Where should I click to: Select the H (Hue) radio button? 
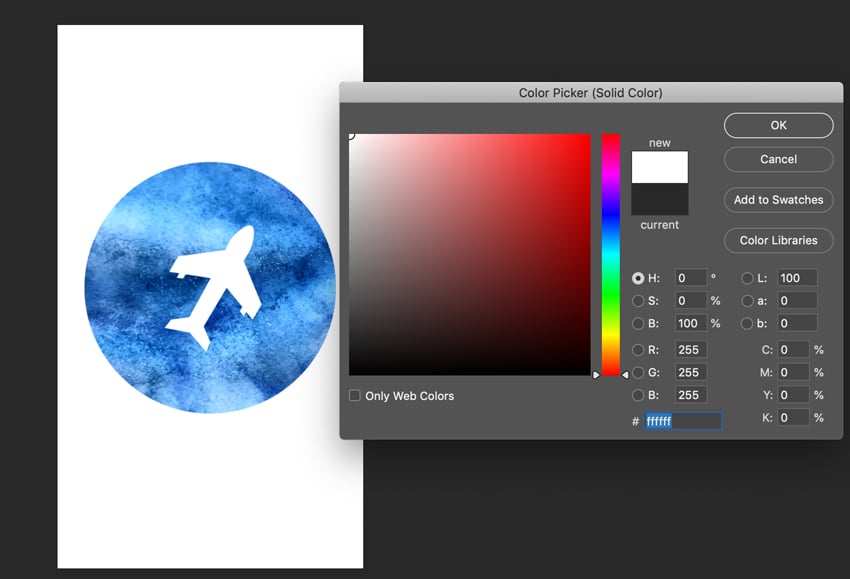pos(638,278)
